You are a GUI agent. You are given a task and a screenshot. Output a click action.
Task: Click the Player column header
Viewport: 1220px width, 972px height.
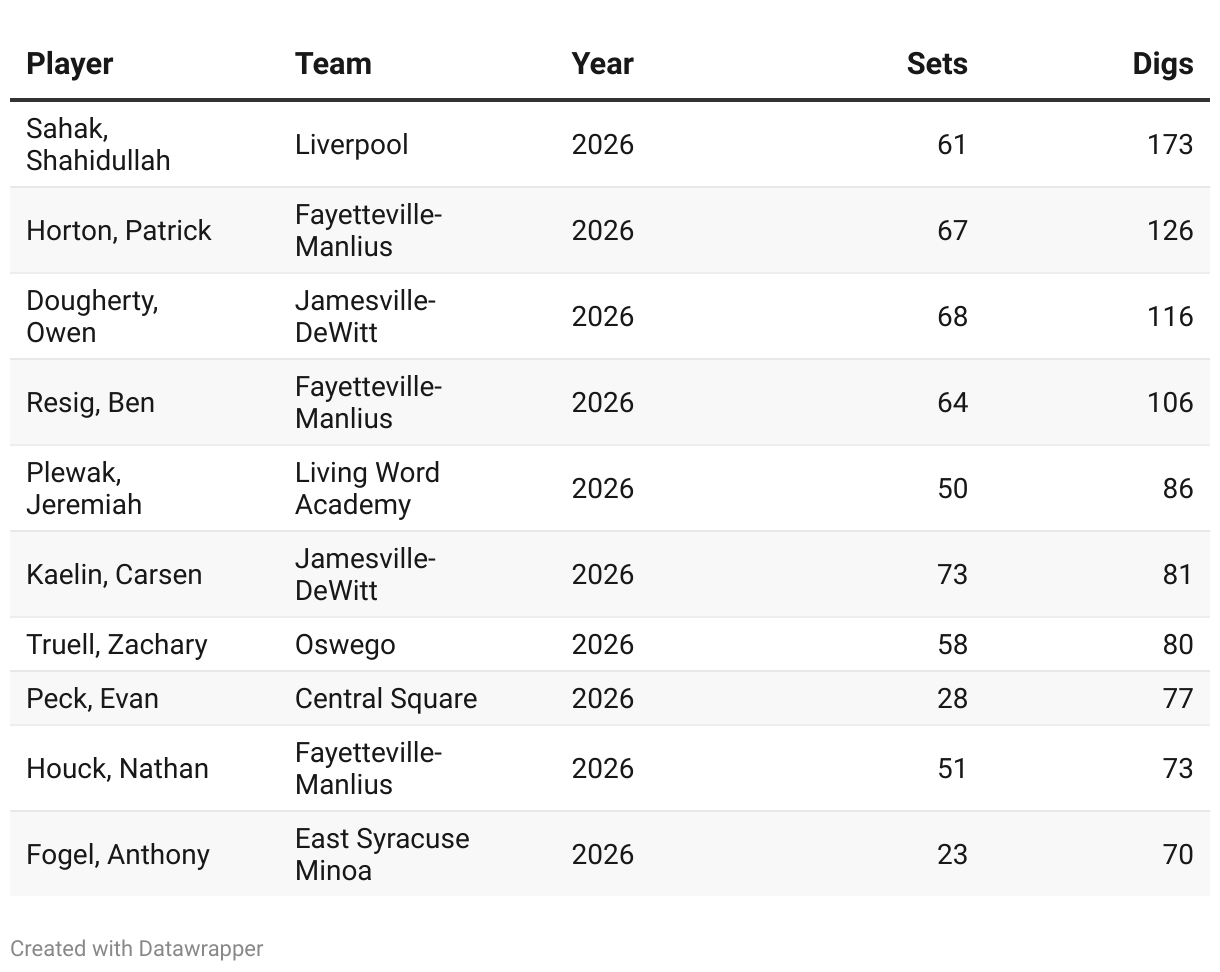[x=69, y=64]
